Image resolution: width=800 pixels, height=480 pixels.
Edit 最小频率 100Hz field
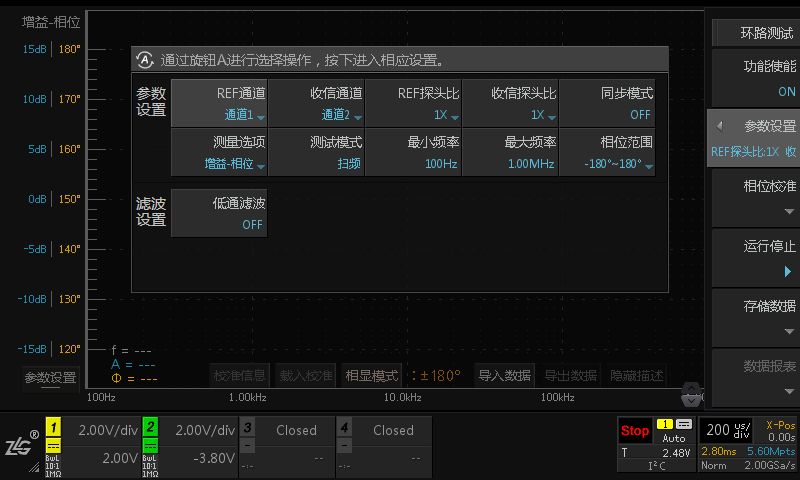413,152
